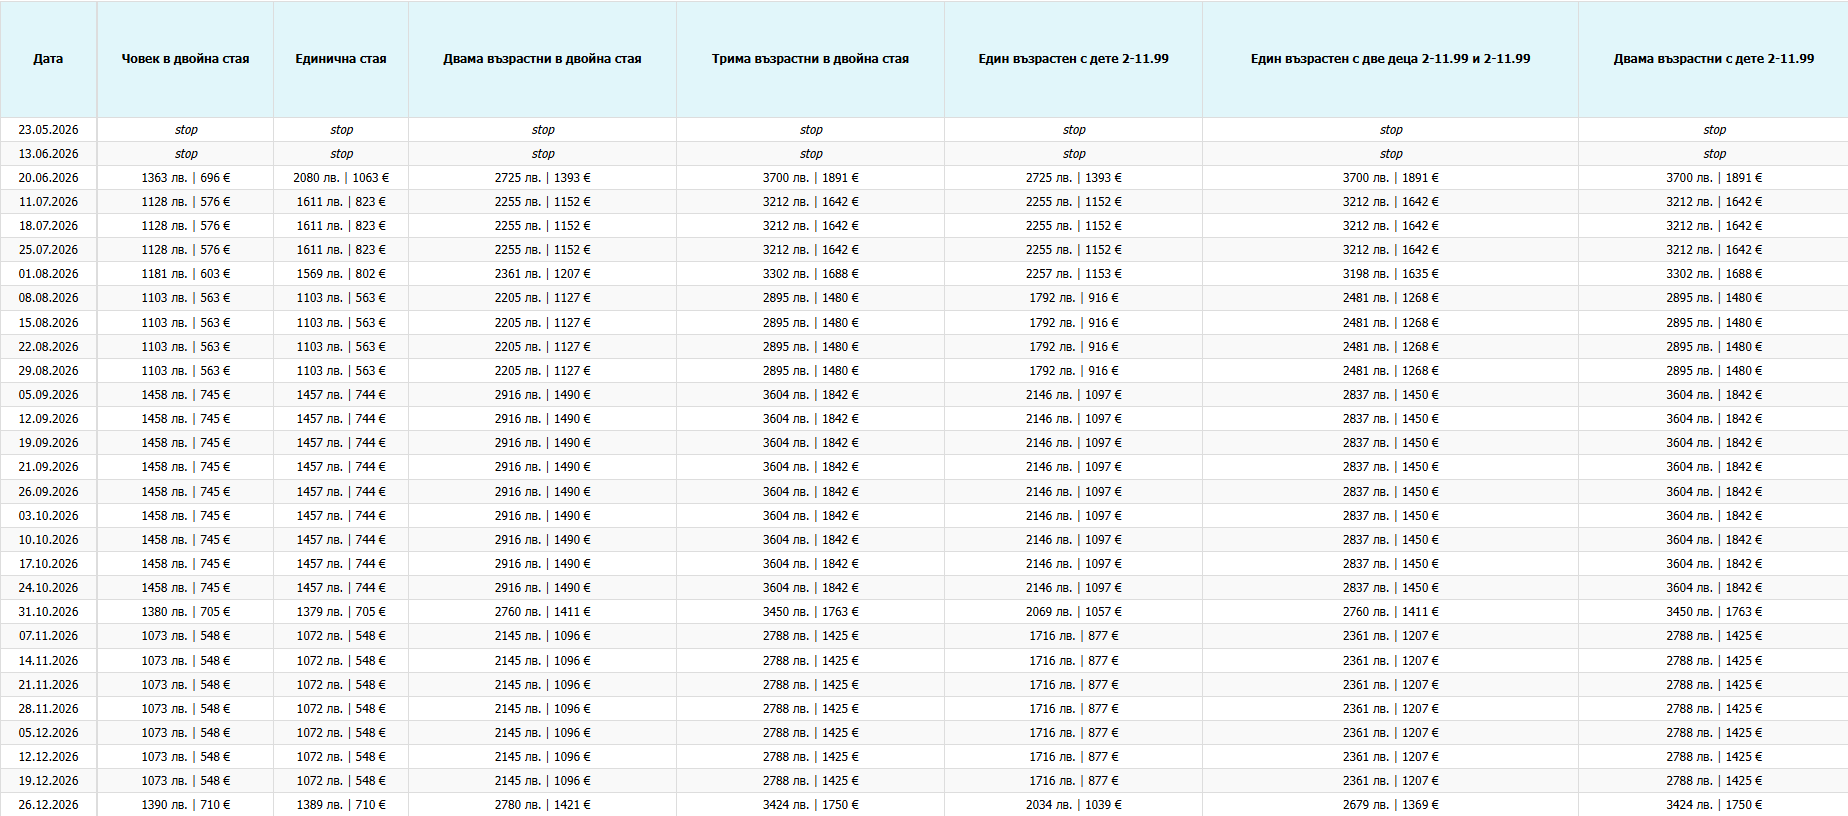Click the 3450 лв. triple price on 31.10.2026
Viewport: 1848px width, 816px height.
(786, 612)
